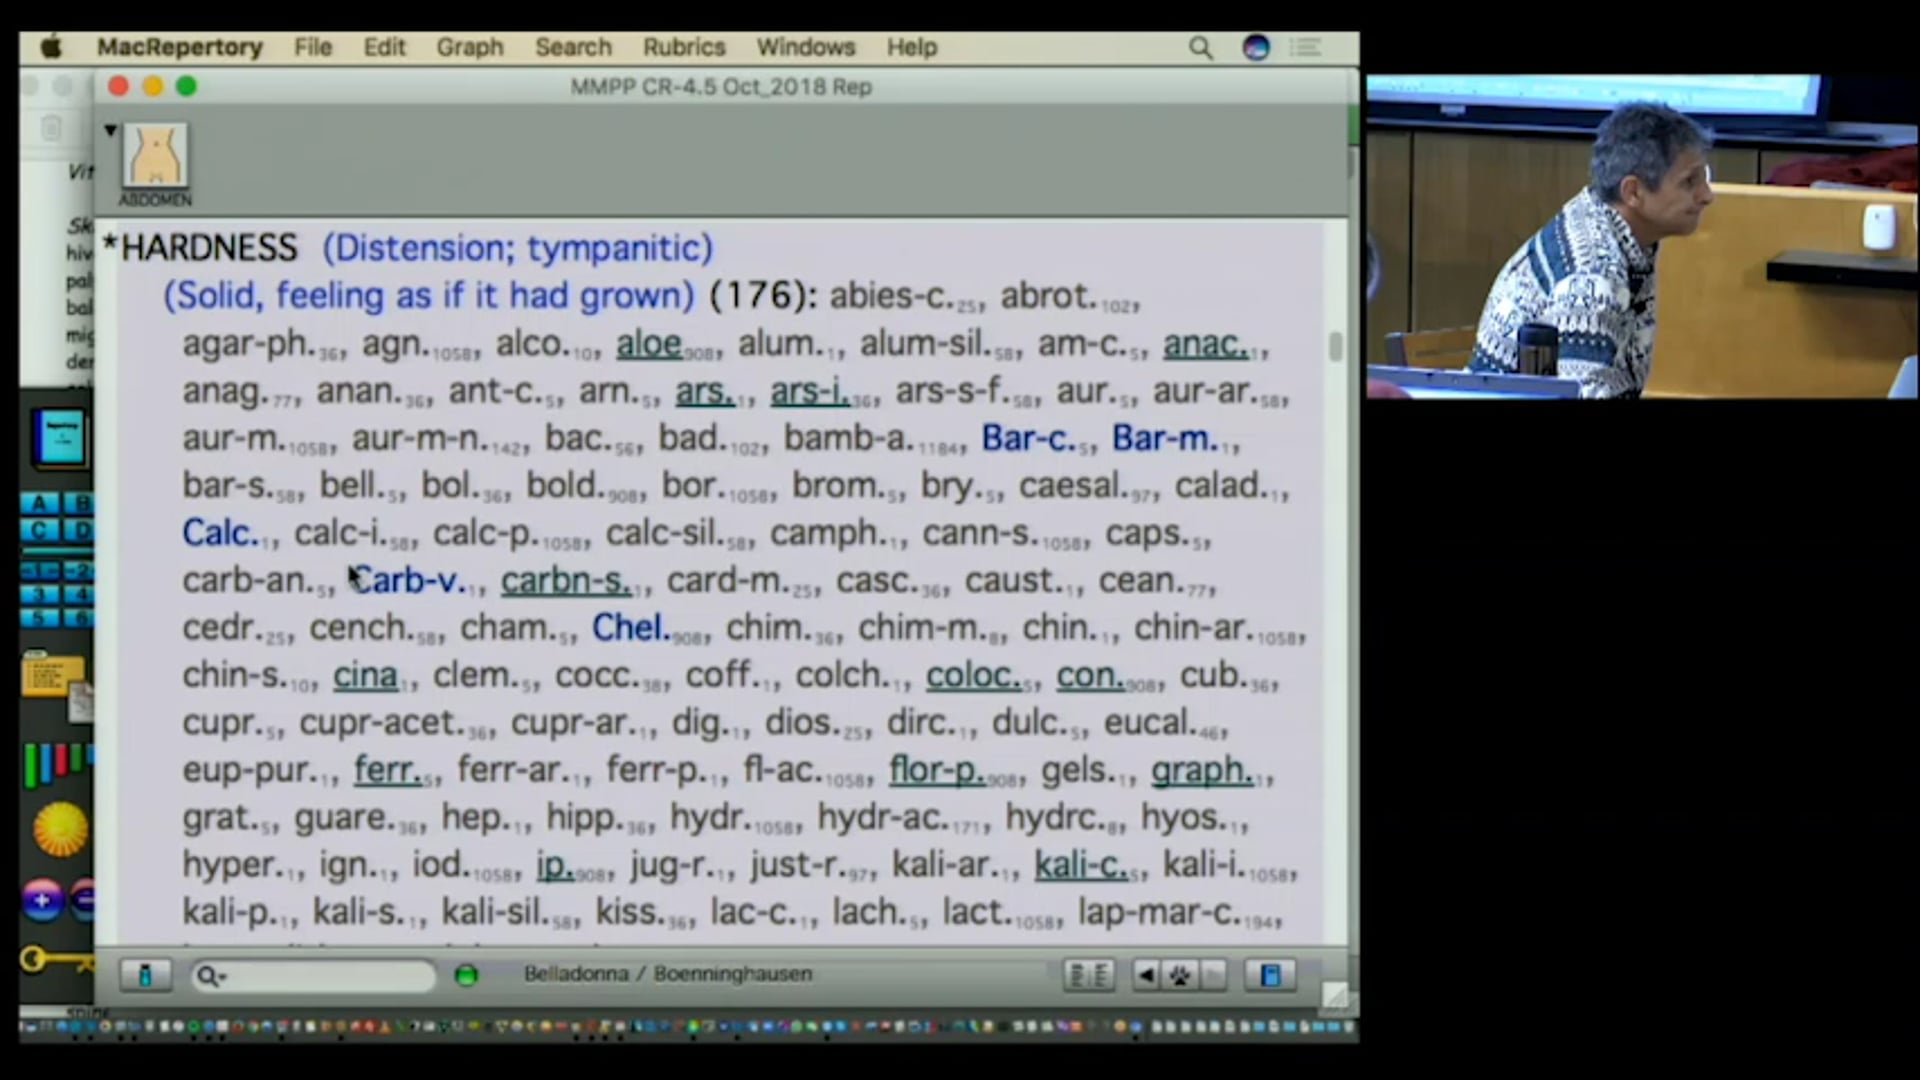Collapse the disclosure triangle above the ABDOMEN icon
The width and height of the screenshot is (1920, 1080).
(x=110, y=130)
